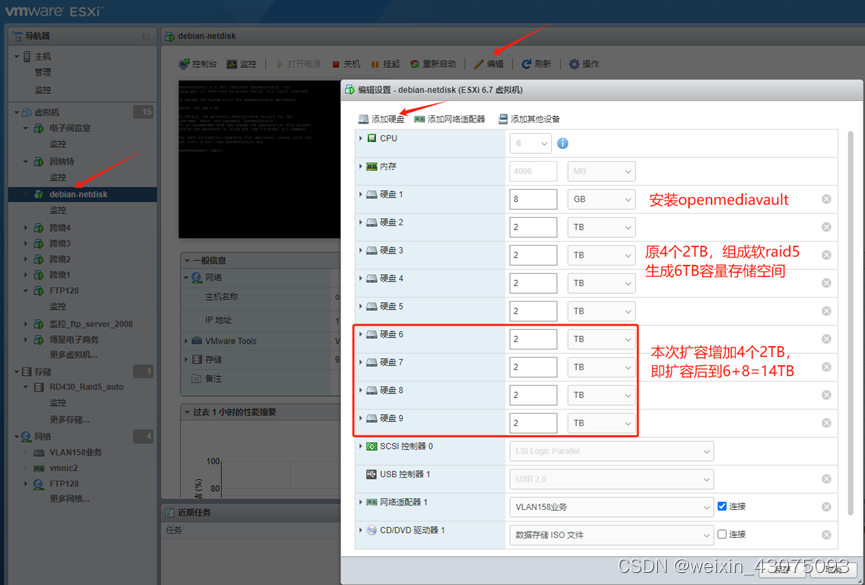Expand the memory (内存) settings row
This screenshot has width=865, height=585.
tap(361, 166)
